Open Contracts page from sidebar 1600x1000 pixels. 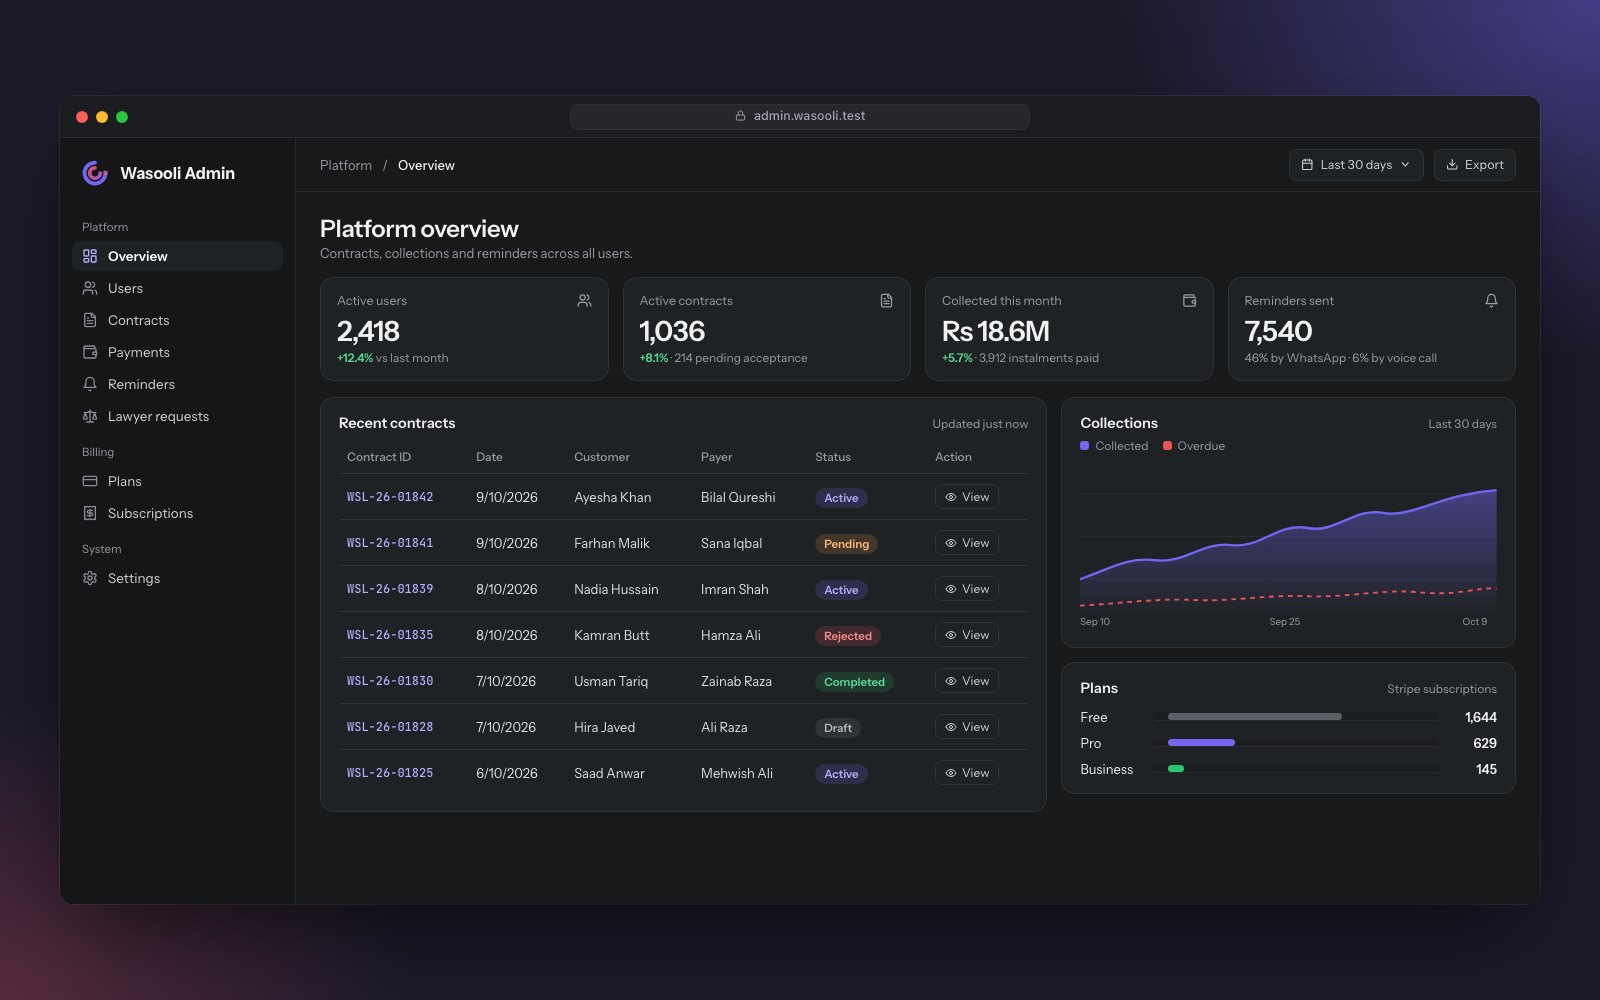coord(177,320)
